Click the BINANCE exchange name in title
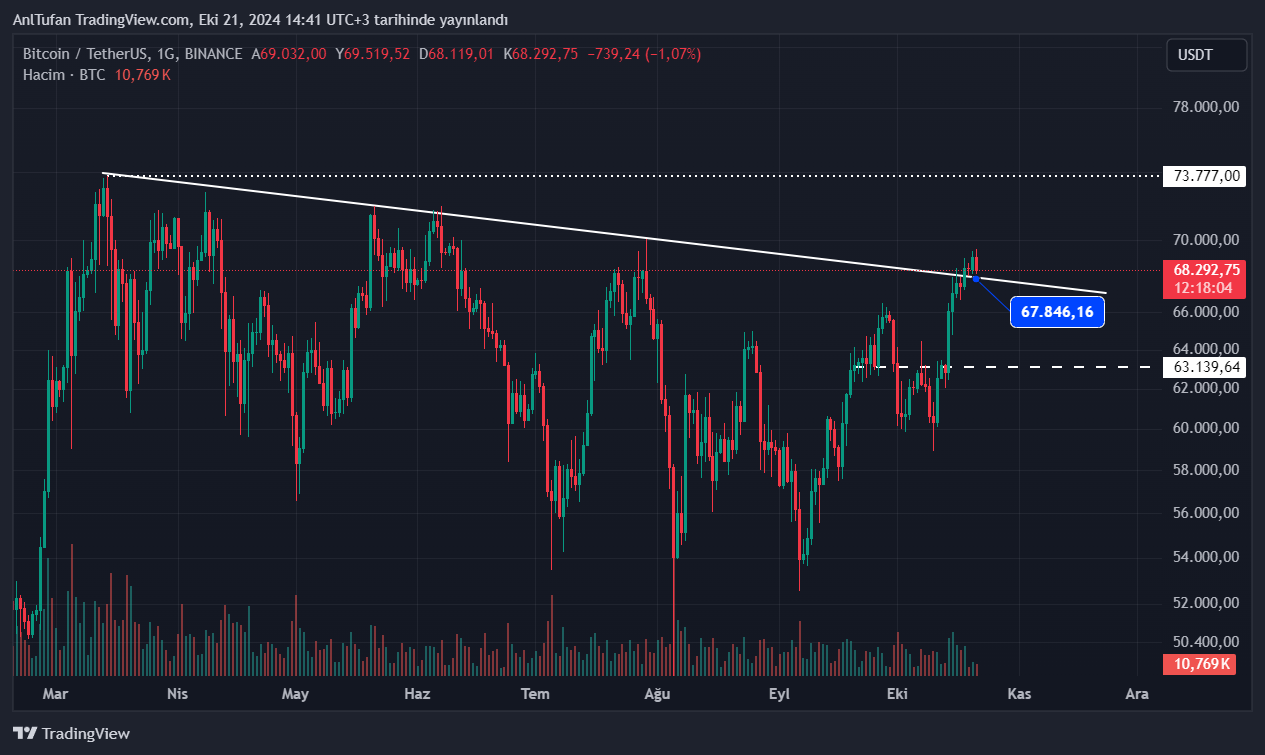Viewport: 1265px width, 755px height. pos(213,54)
